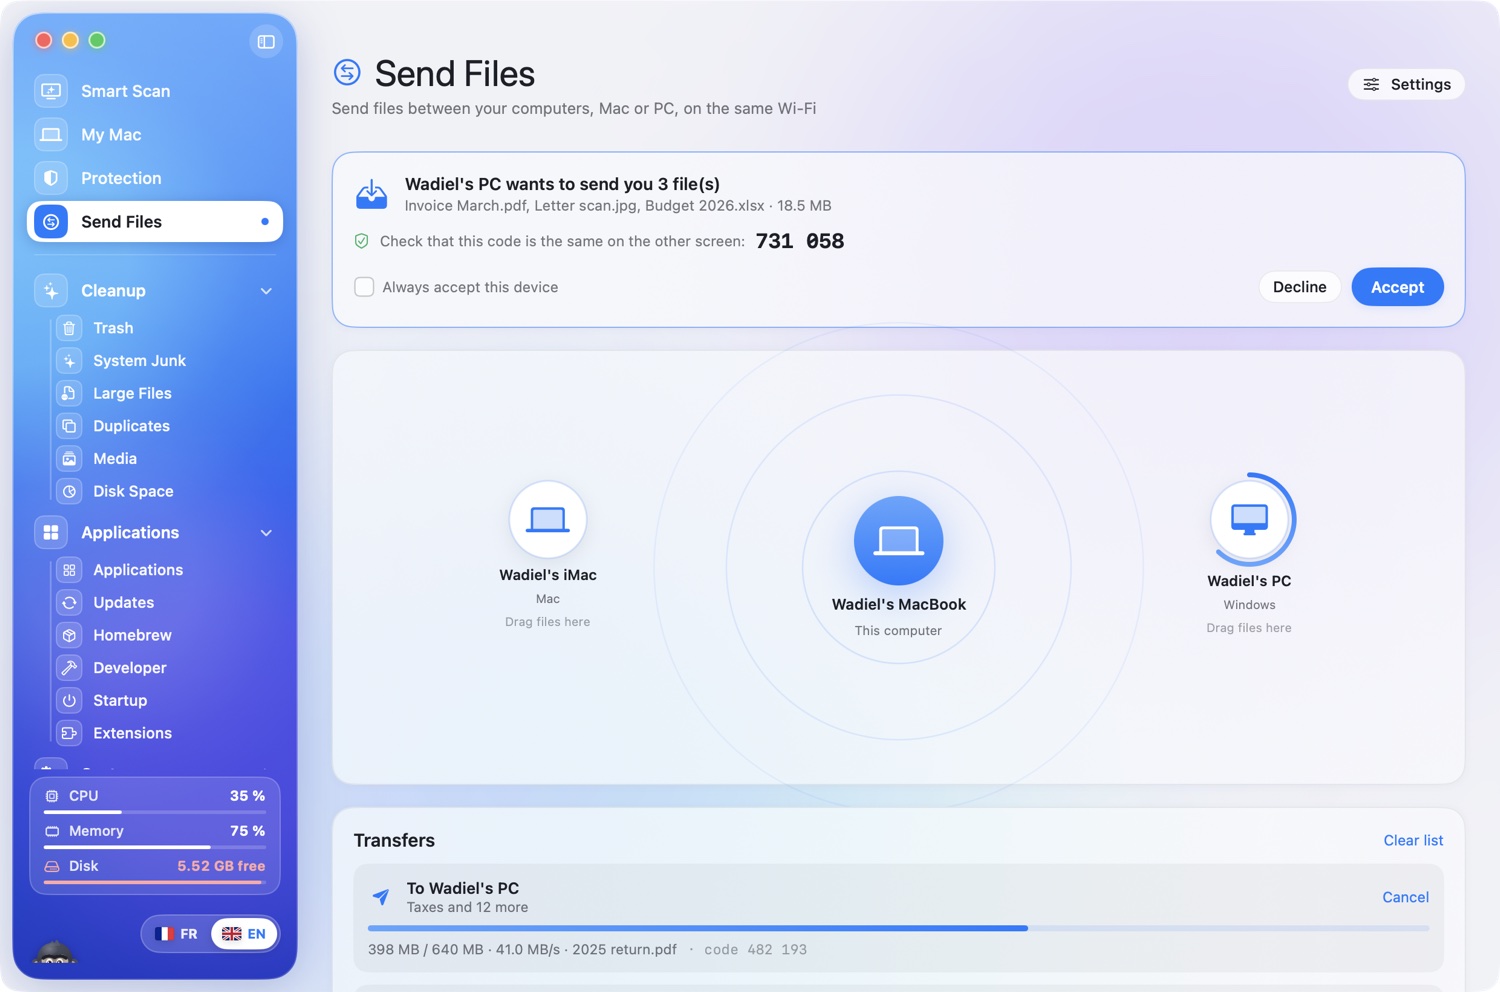Open the Protection shield icon

coord(51,178)
